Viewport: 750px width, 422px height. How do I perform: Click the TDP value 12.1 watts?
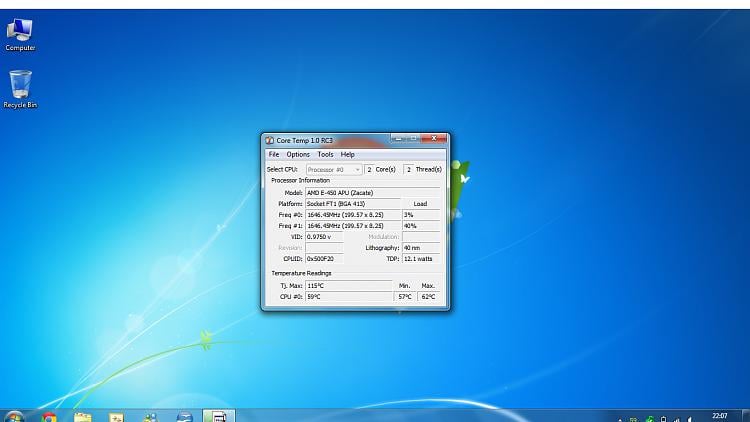(421, 259)
